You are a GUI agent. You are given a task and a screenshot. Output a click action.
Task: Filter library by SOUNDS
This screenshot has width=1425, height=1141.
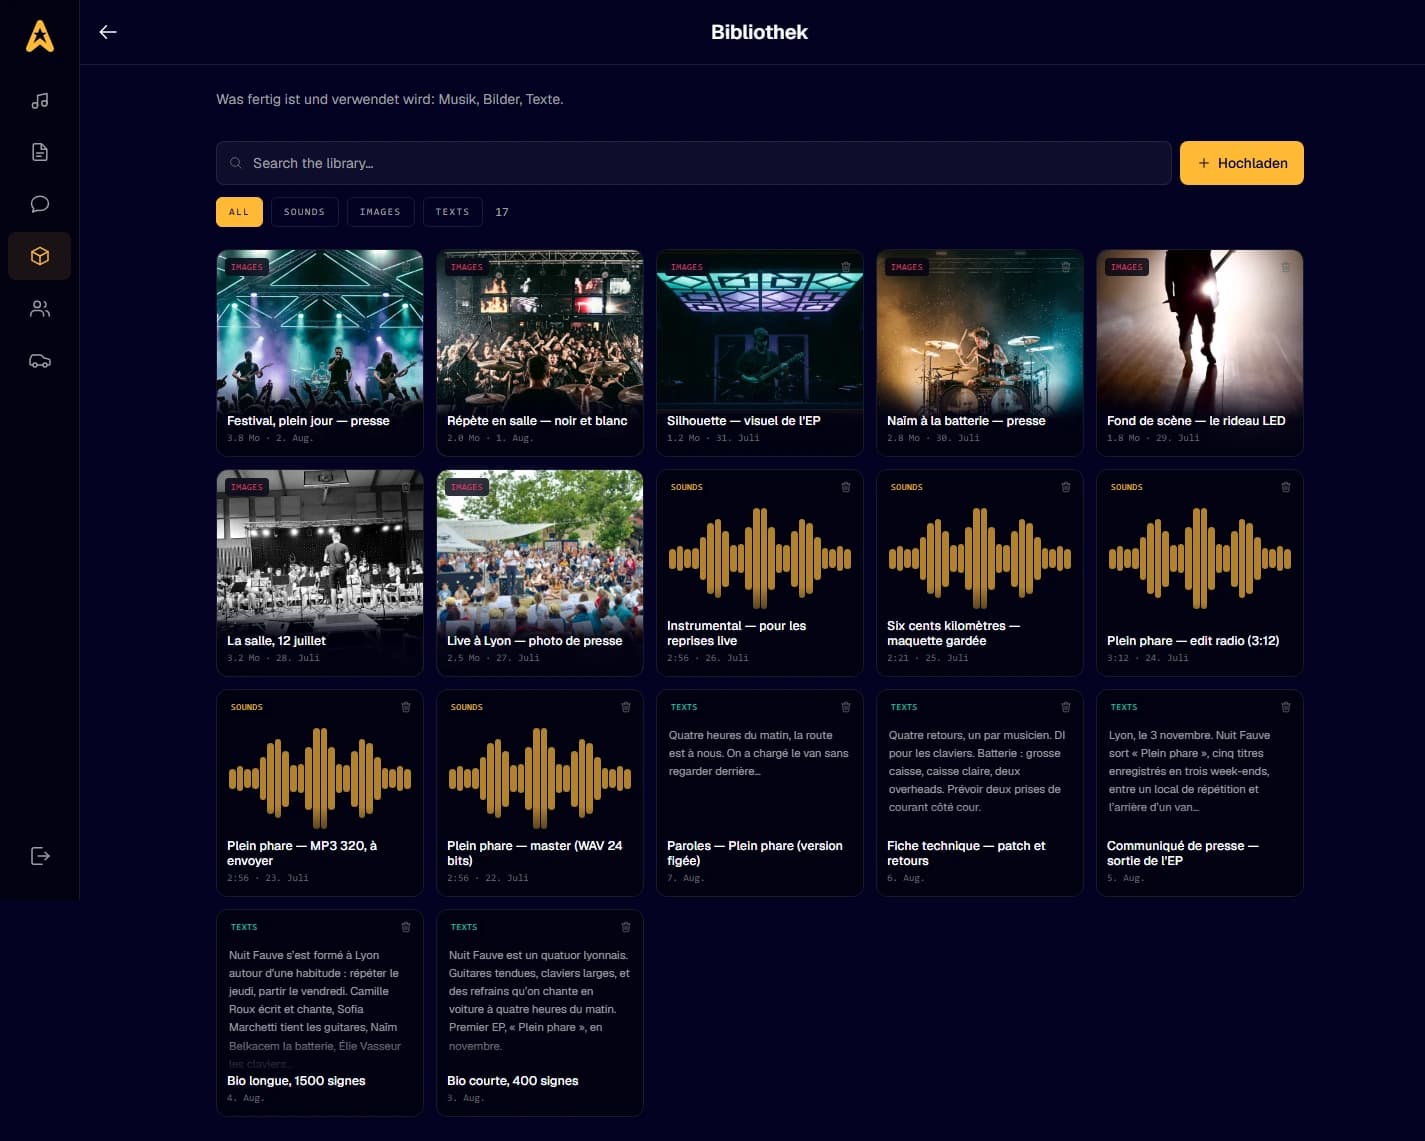pos(304,212)
